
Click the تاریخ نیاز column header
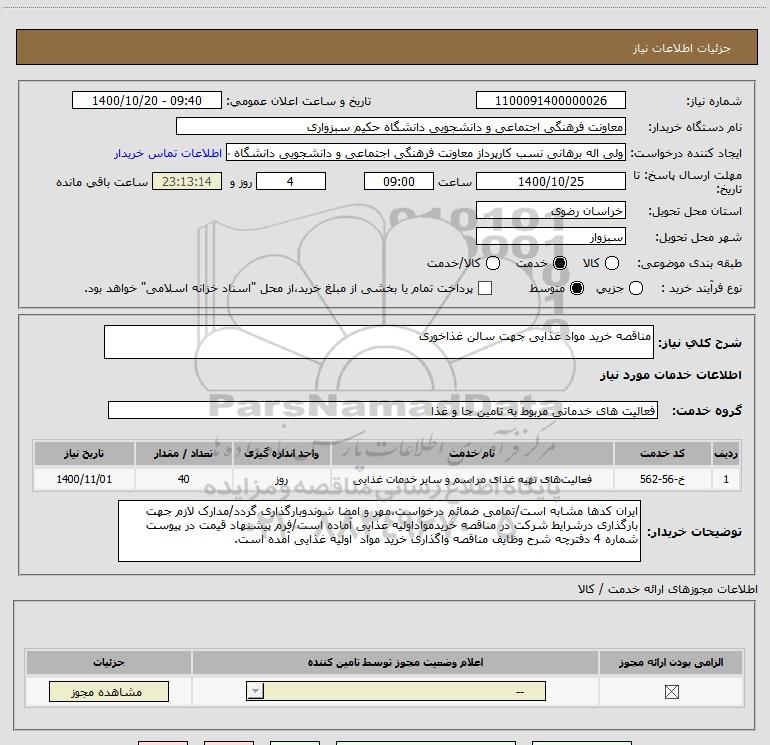[84, 453]
